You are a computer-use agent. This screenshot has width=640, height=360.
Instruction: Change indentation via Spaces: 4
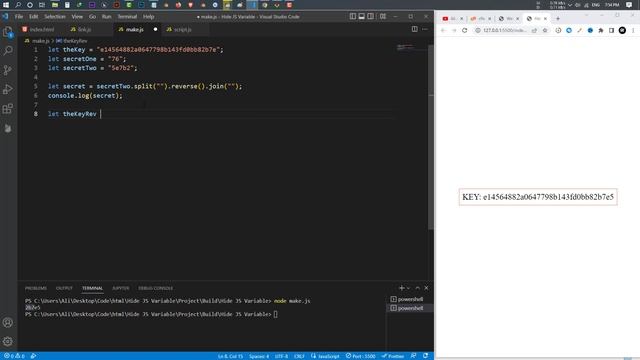coord(259,356)
